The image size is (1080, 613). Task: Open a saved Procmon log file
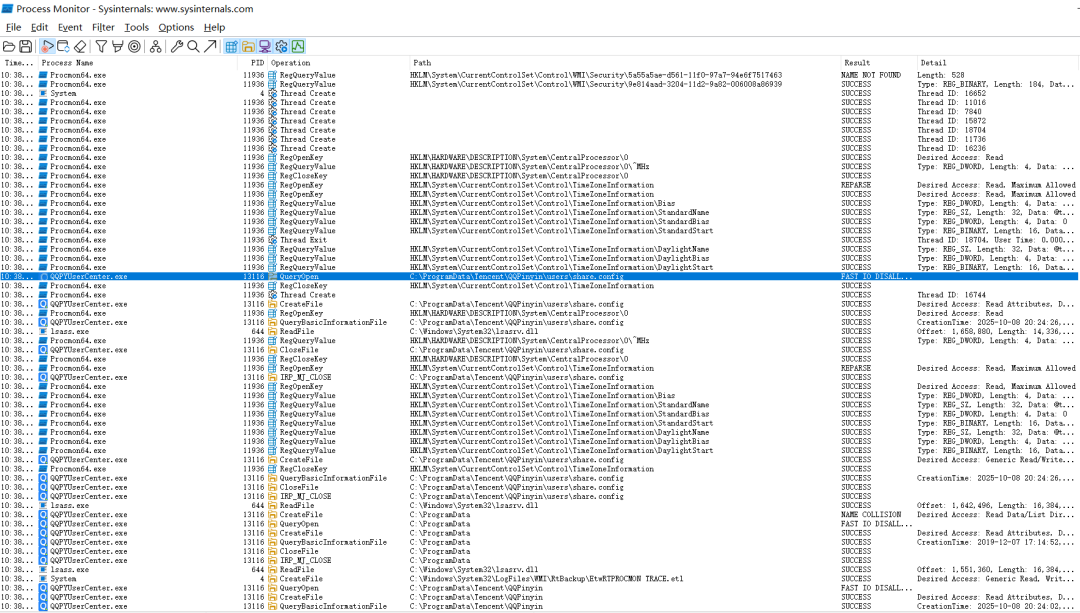click(9, 46)
